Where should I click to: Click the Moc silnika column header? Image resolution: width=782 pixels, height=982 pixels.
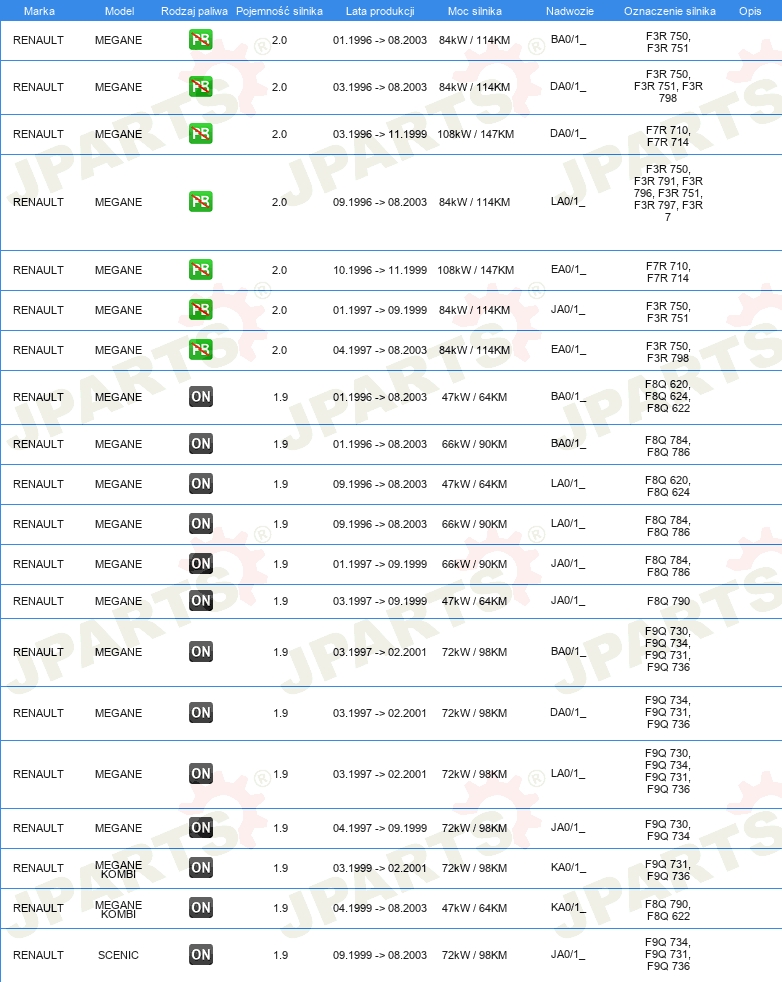point(475,11)
